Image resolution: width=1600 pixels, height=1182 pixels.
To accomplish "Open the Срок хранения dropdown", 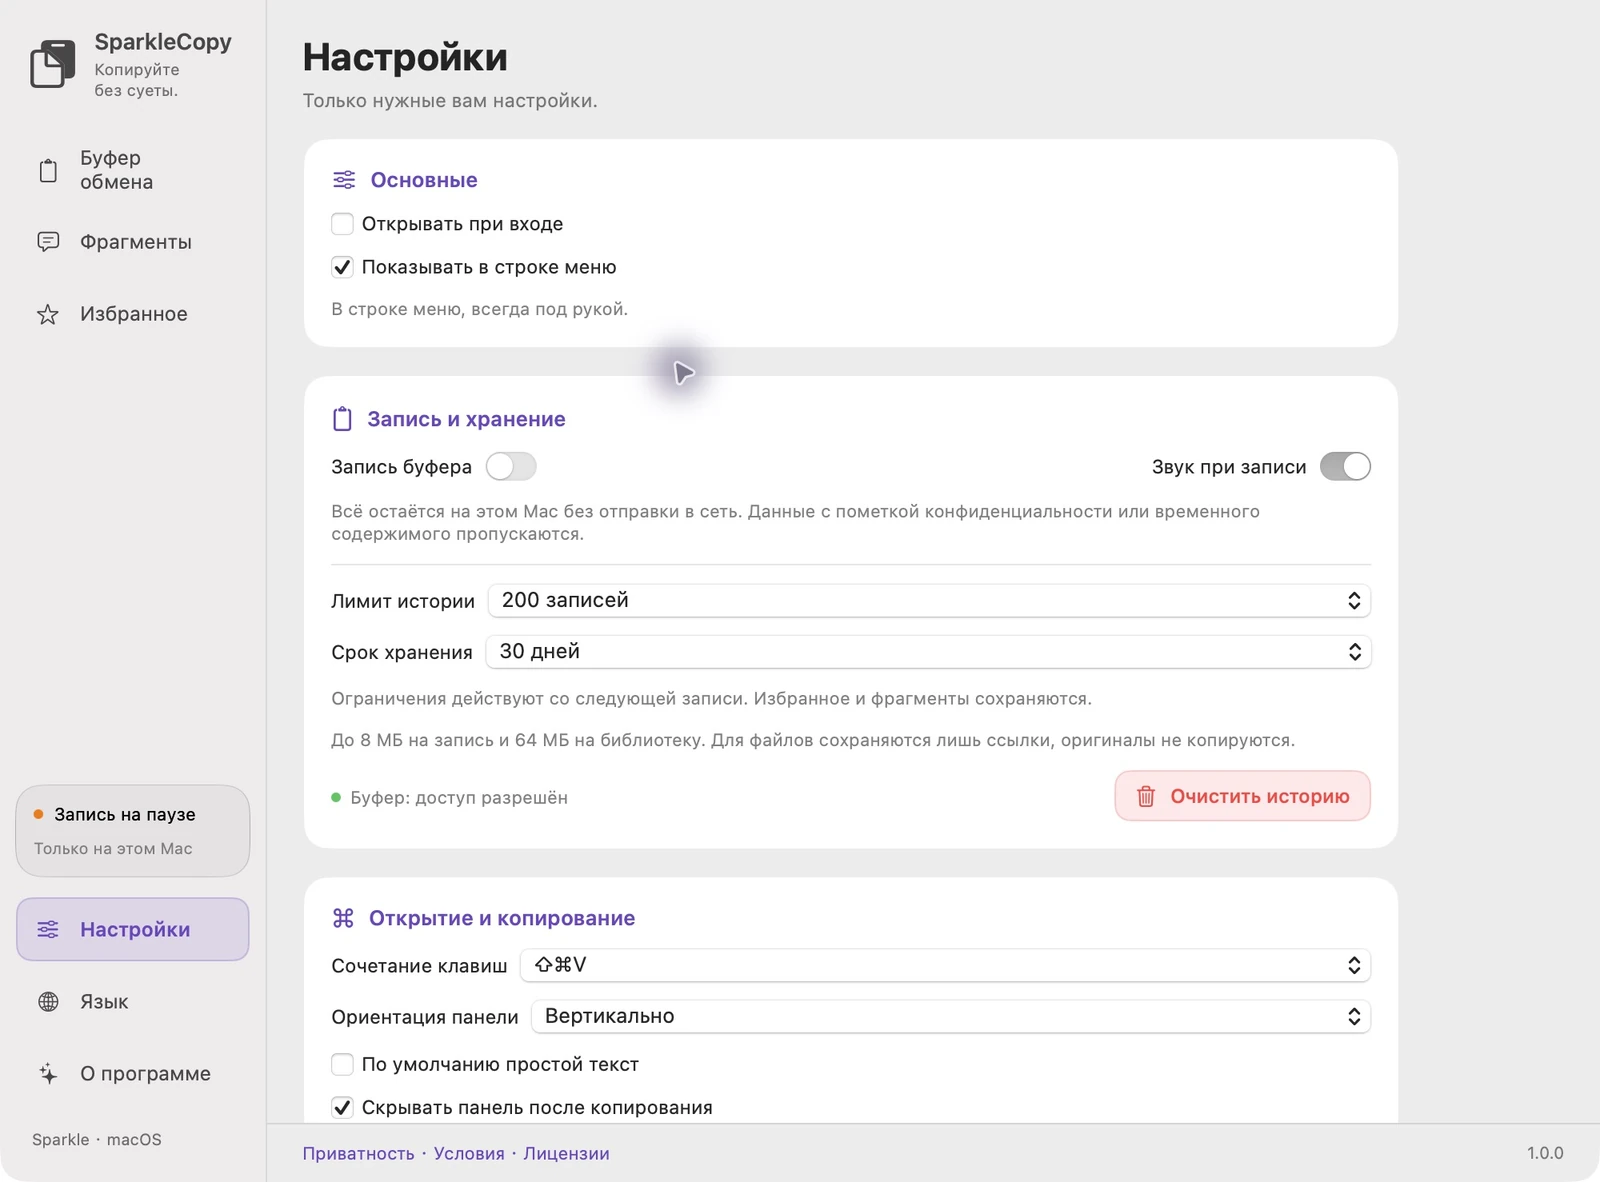I will (x=928, y=652).
